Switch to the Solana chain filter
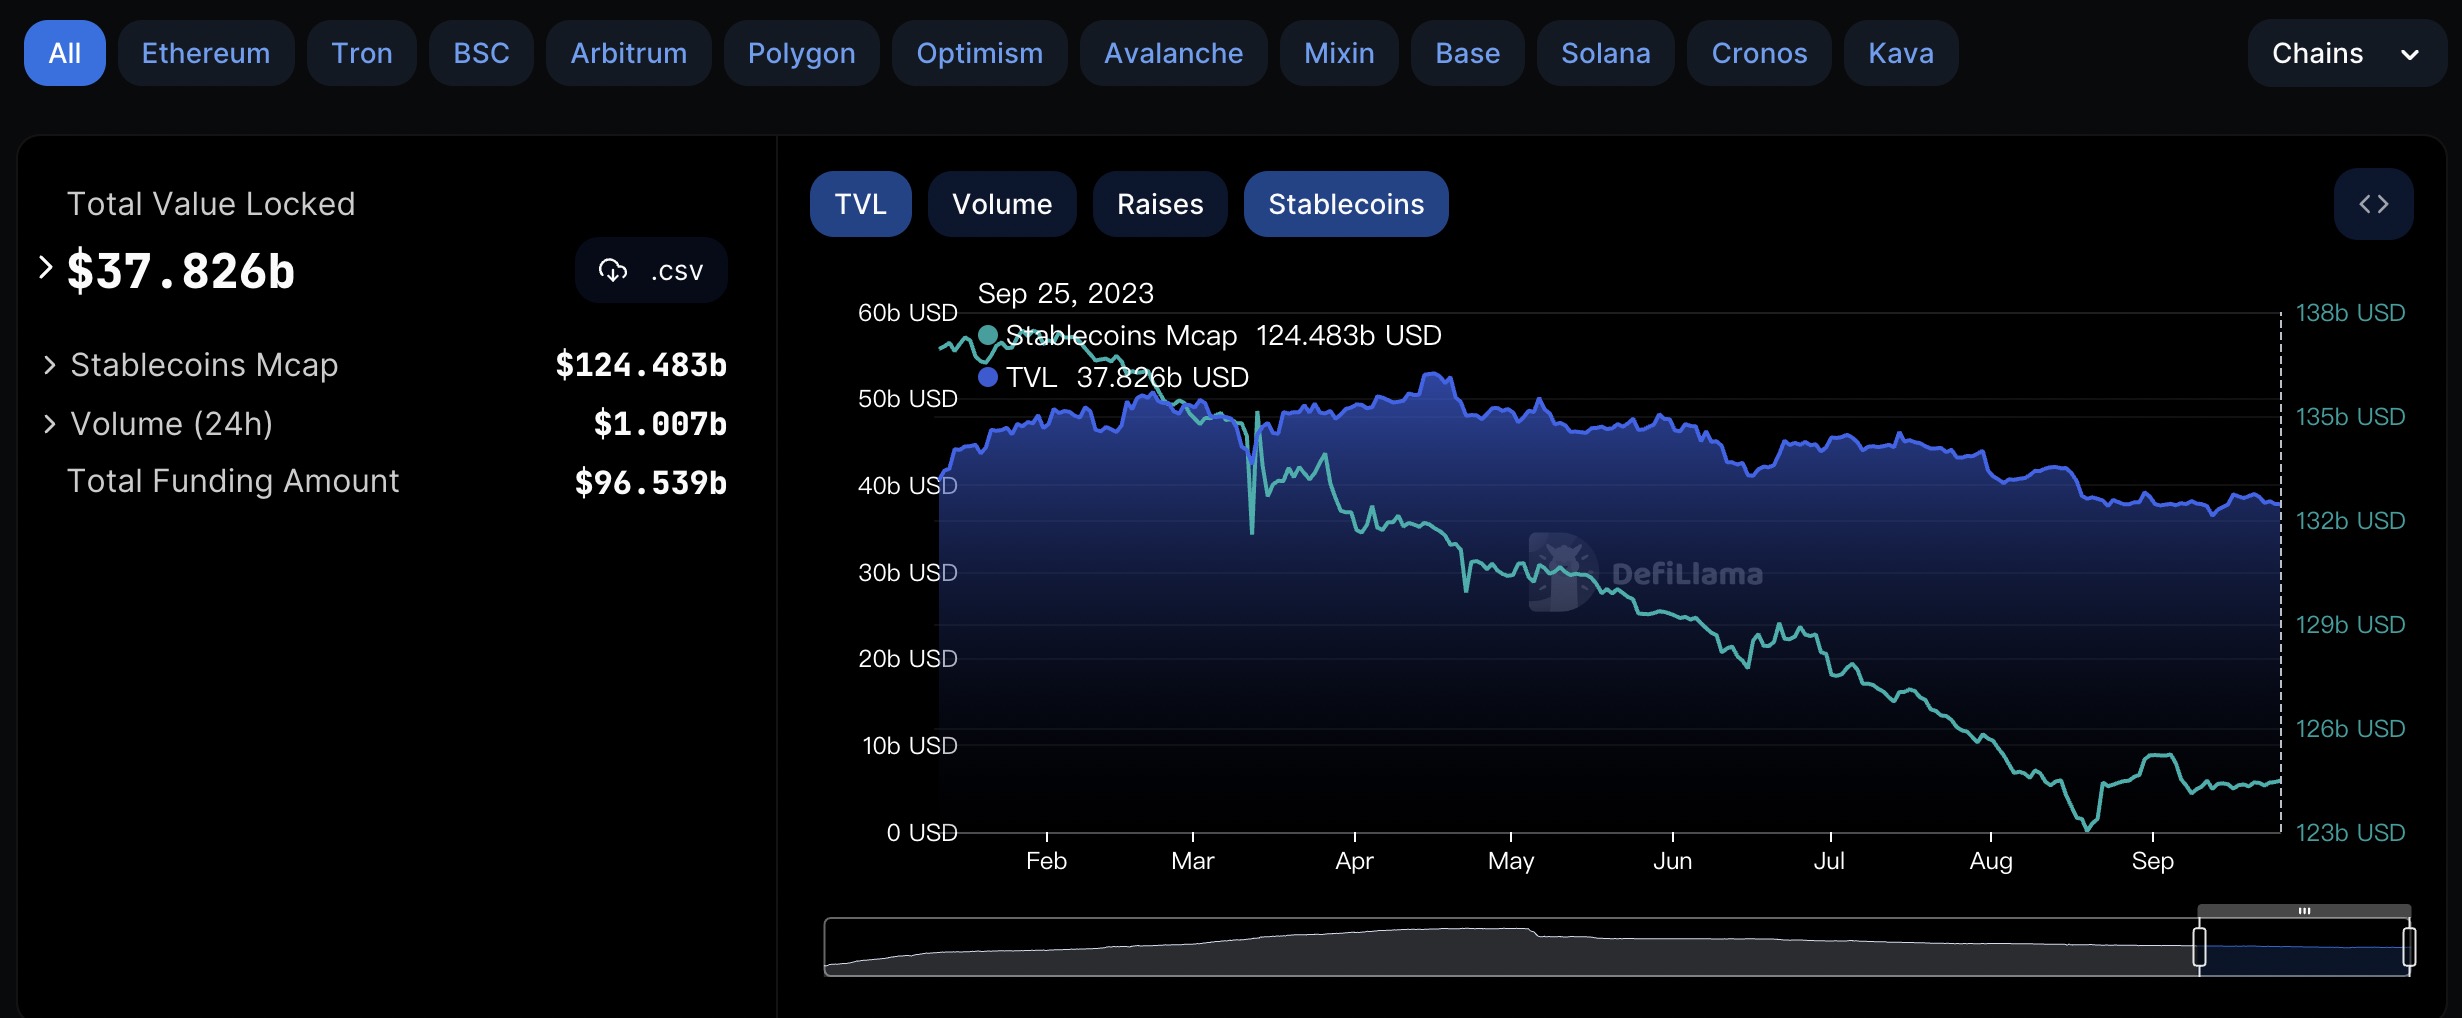This screenshot has height=1018, width=2462. 1605,53
